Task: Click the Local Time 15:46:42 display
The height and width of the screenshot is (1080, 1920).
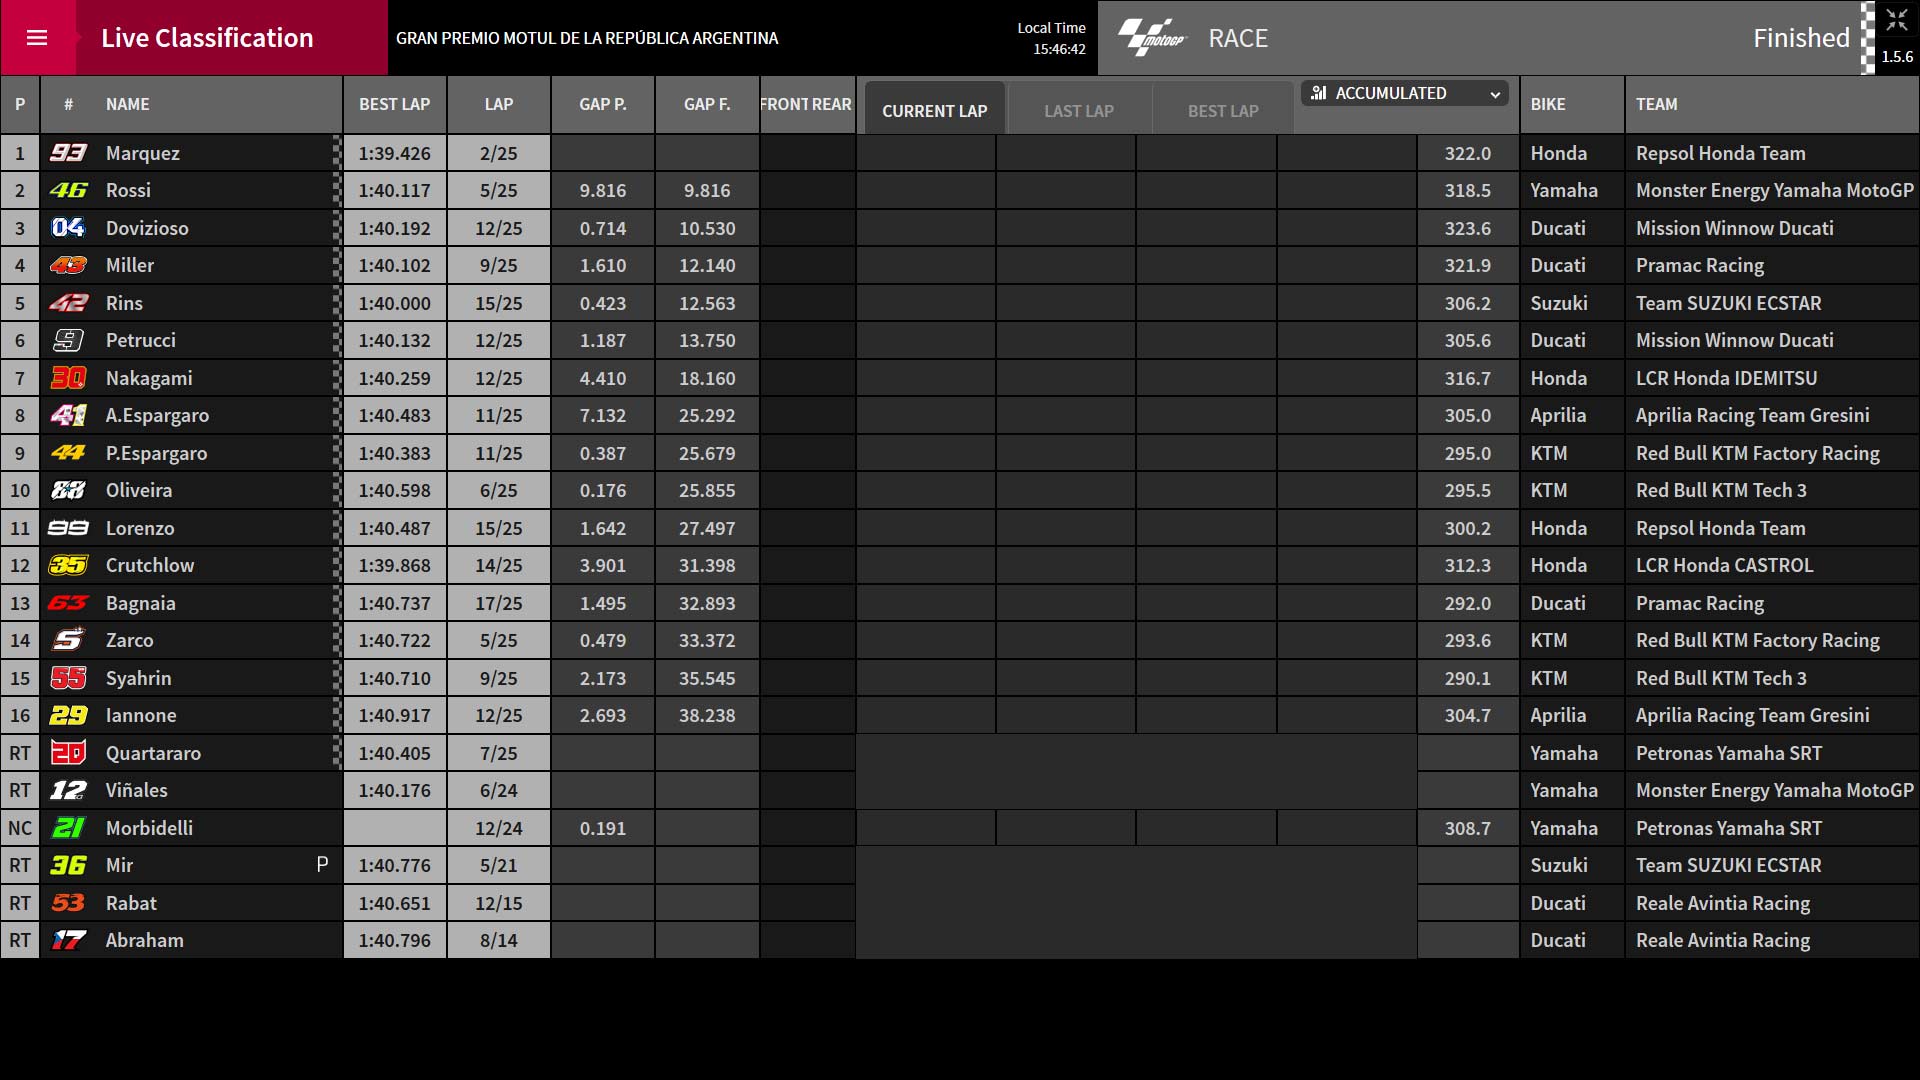Action: (x=1051, y=38)
